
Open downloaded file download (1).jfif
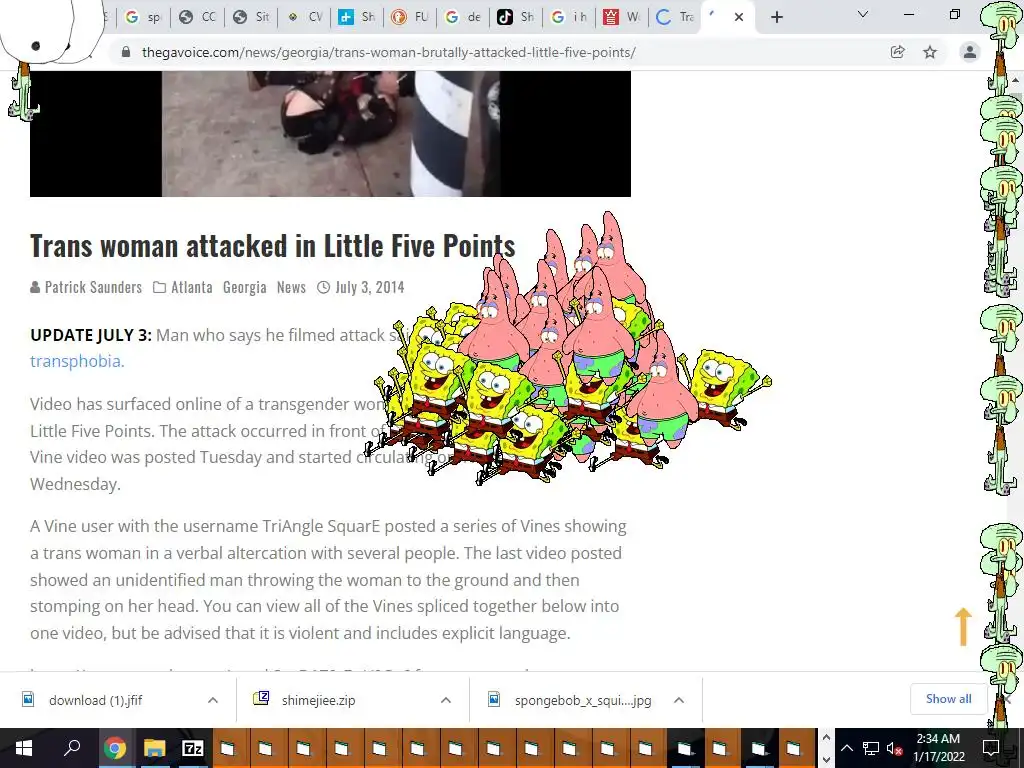pyautogui.click(x=95, y=700)
